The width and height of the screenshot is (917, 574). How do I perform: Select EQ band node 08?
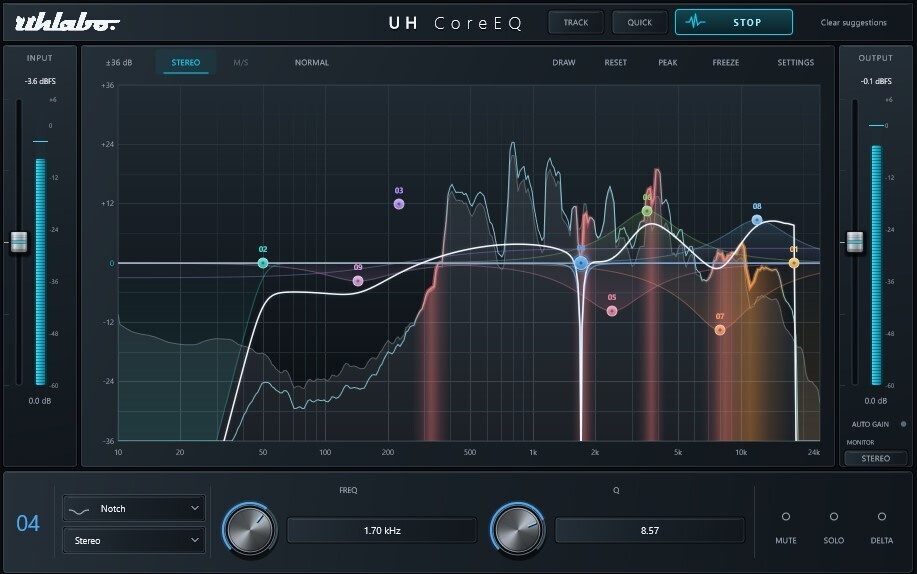tap(757, 220)
